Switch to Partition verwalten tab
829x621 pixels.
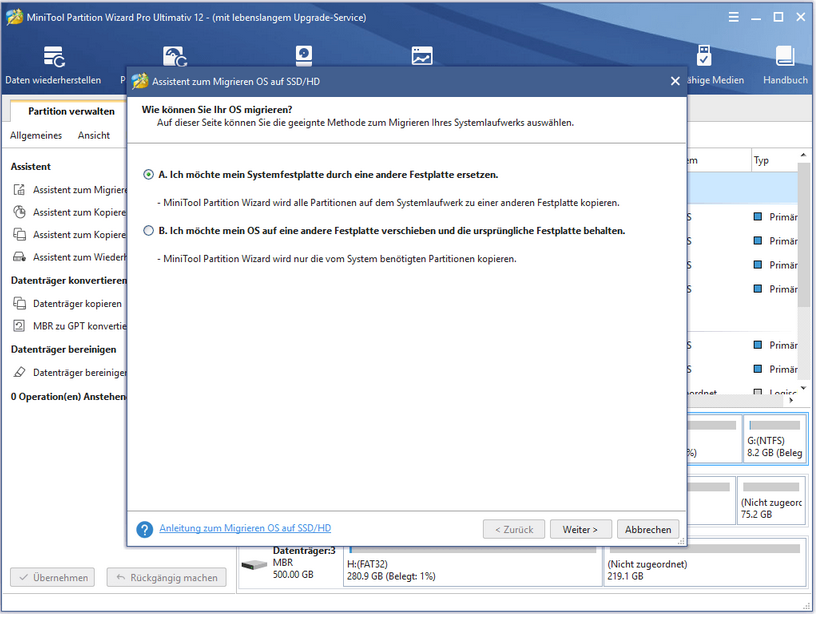[x=72, y=113]
